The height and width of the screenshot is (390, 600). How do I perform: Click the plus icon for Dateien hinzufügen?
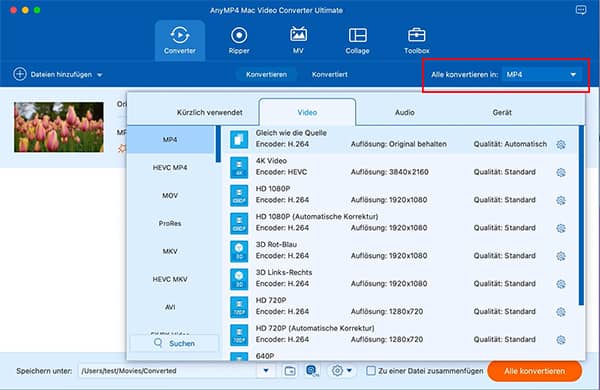pyautogui.click(x=20, y=74)
